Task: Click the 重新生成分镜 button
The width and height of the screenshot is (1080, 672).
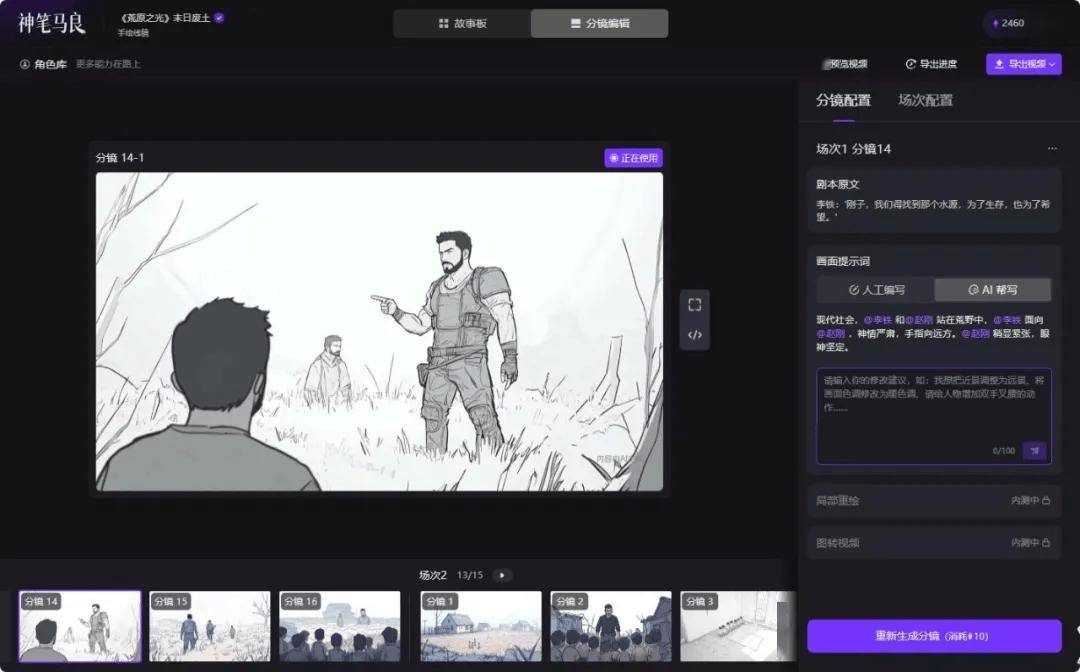Action: tap(934, 636)
